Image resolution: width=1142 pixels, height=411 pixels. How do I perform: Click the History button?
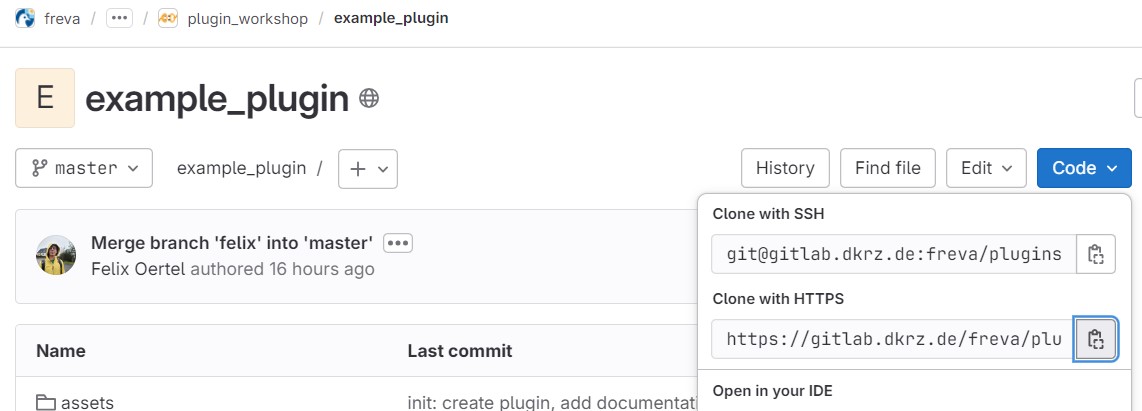coord(785,168)
